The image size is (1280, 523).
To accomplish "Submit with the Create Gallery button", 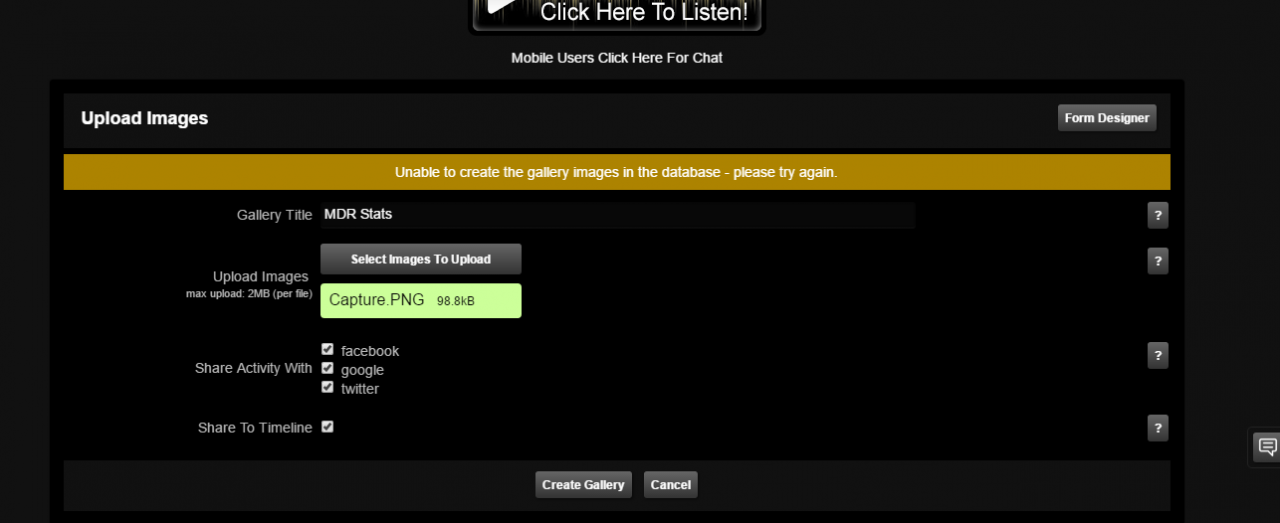I will tap(583, 485).
